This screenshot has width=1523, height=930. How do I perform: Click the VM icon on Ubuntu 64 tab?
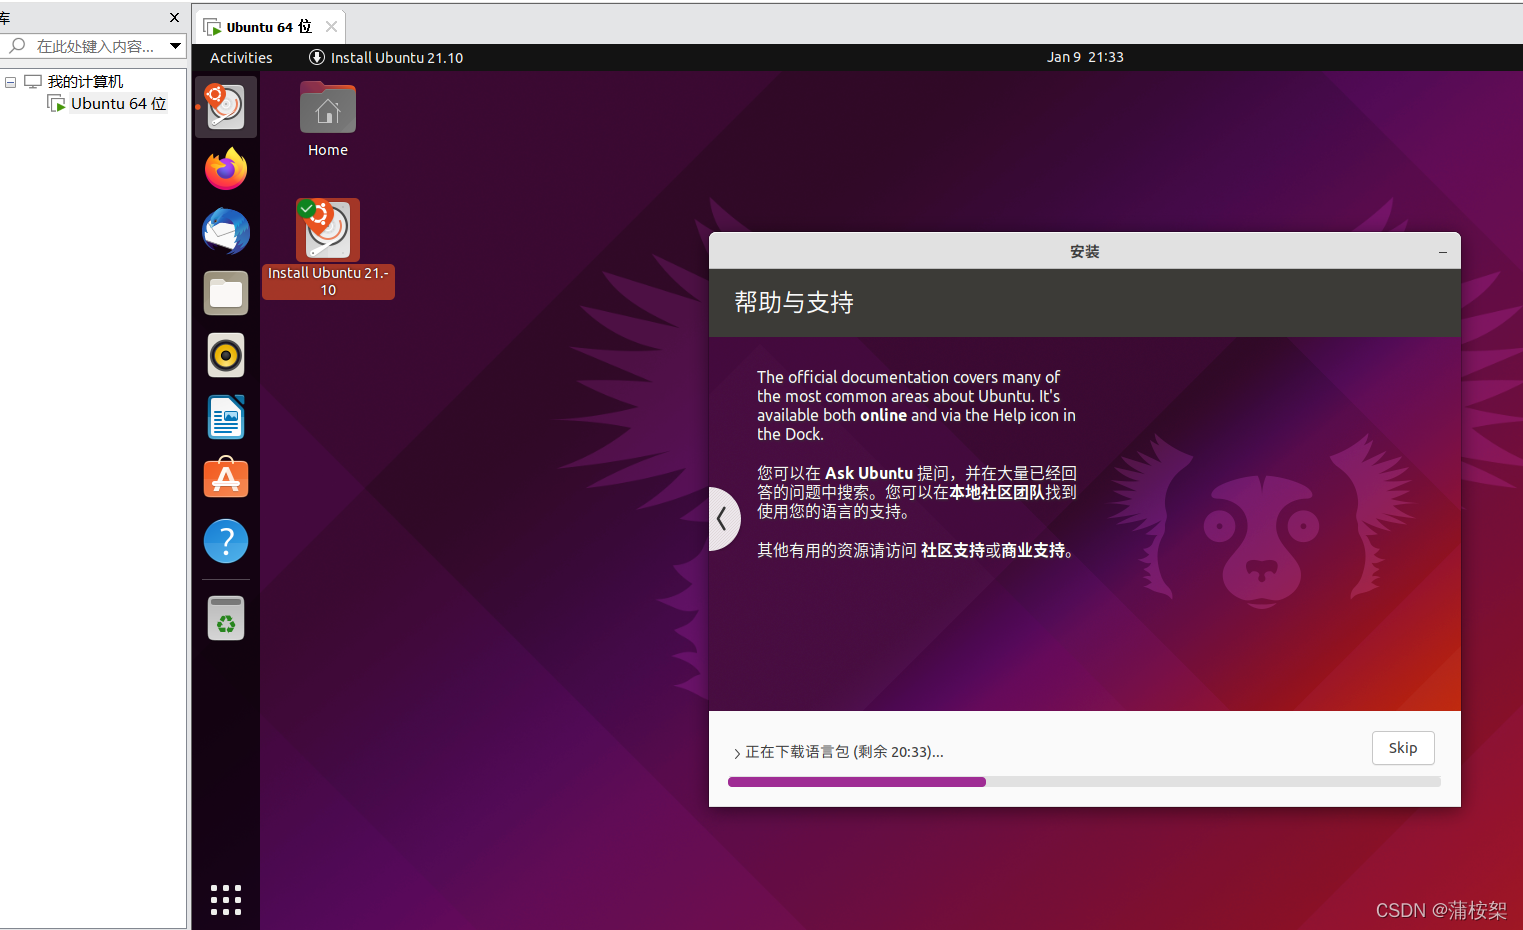[x=212, y=27]
